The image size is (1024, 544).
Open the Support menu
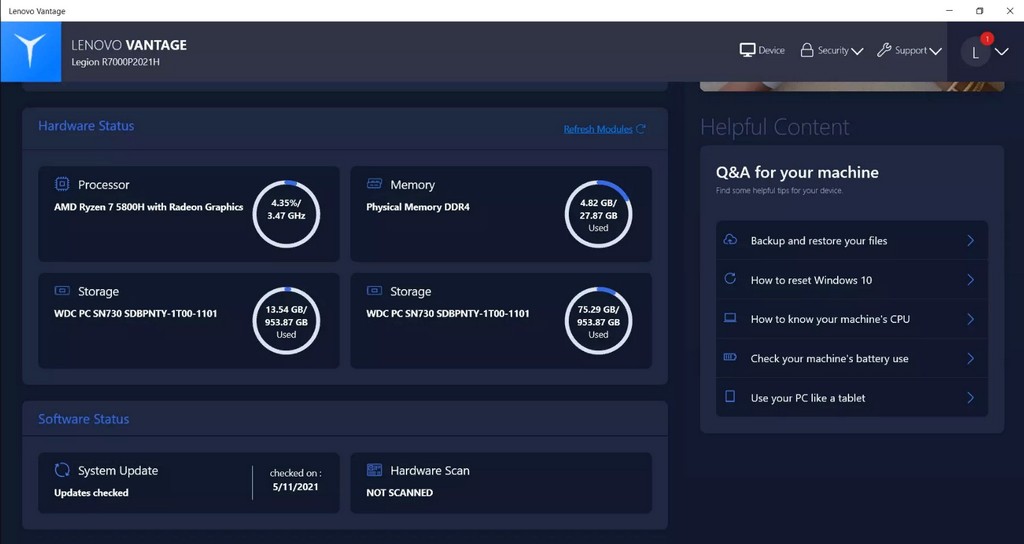coord(909,50)
